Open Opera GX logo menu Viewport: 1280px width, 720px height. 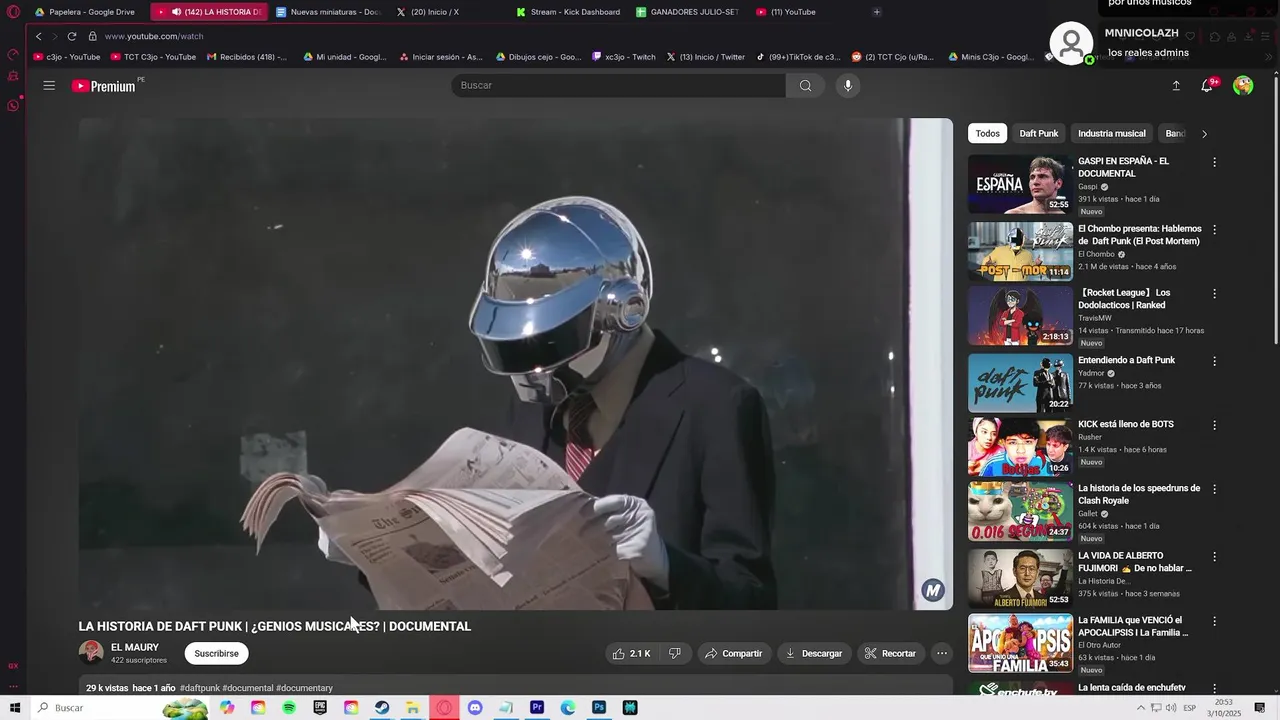[x=13, y=12]
